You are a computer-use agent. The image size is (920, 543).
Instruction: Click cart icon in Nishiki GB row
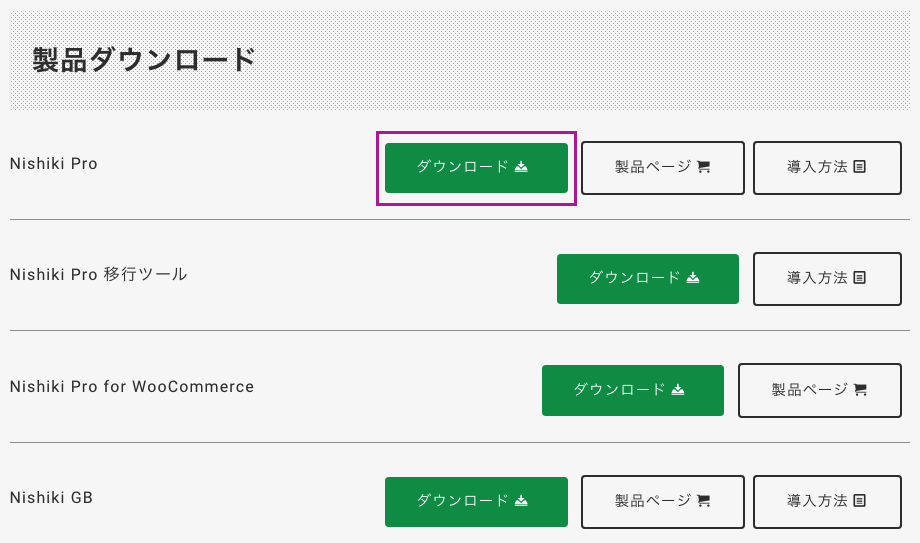click(703, 501)
